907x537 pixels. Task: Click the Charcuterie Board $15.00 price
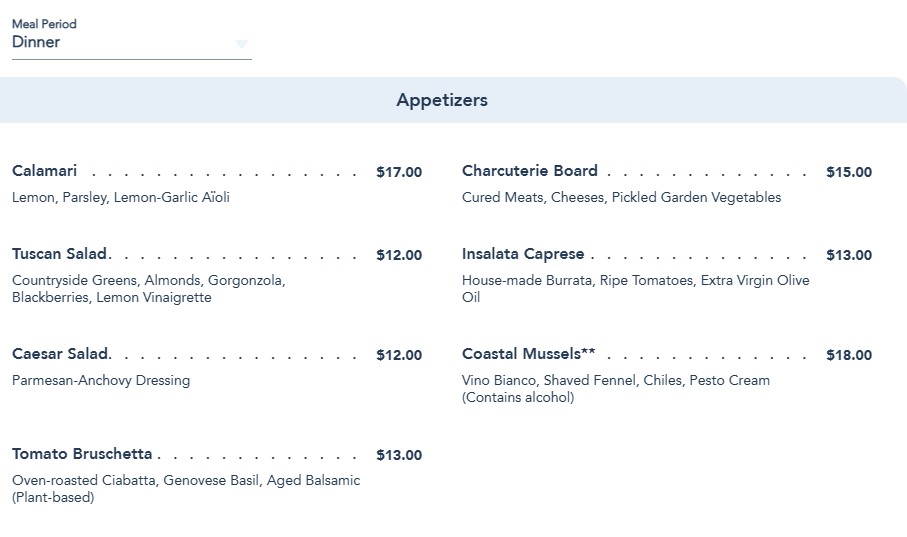click(849, 172)
